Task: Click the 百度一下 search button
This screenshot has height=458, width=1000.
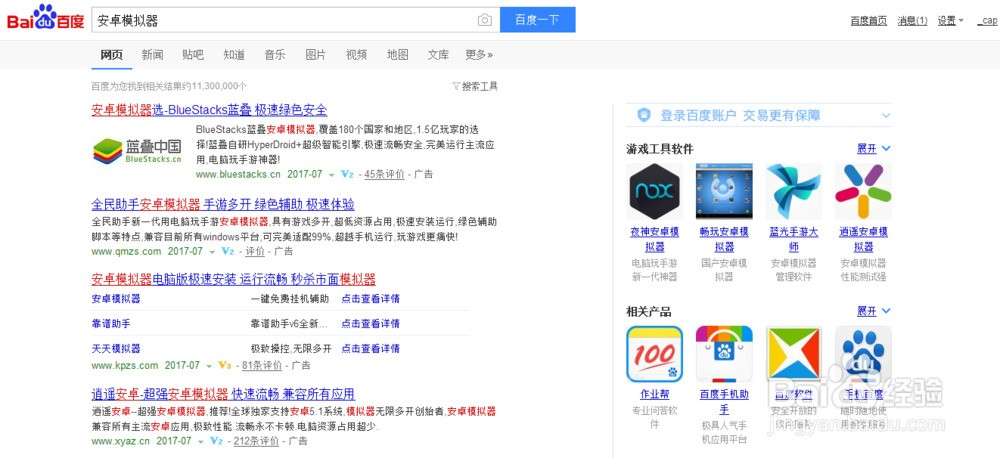Action: pos(538,20)
